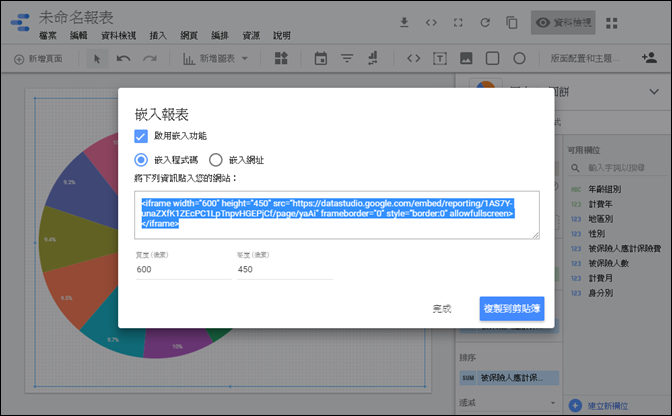Open the 新增圖表 dropdown
672x416 pixels.
coord(216,59)
